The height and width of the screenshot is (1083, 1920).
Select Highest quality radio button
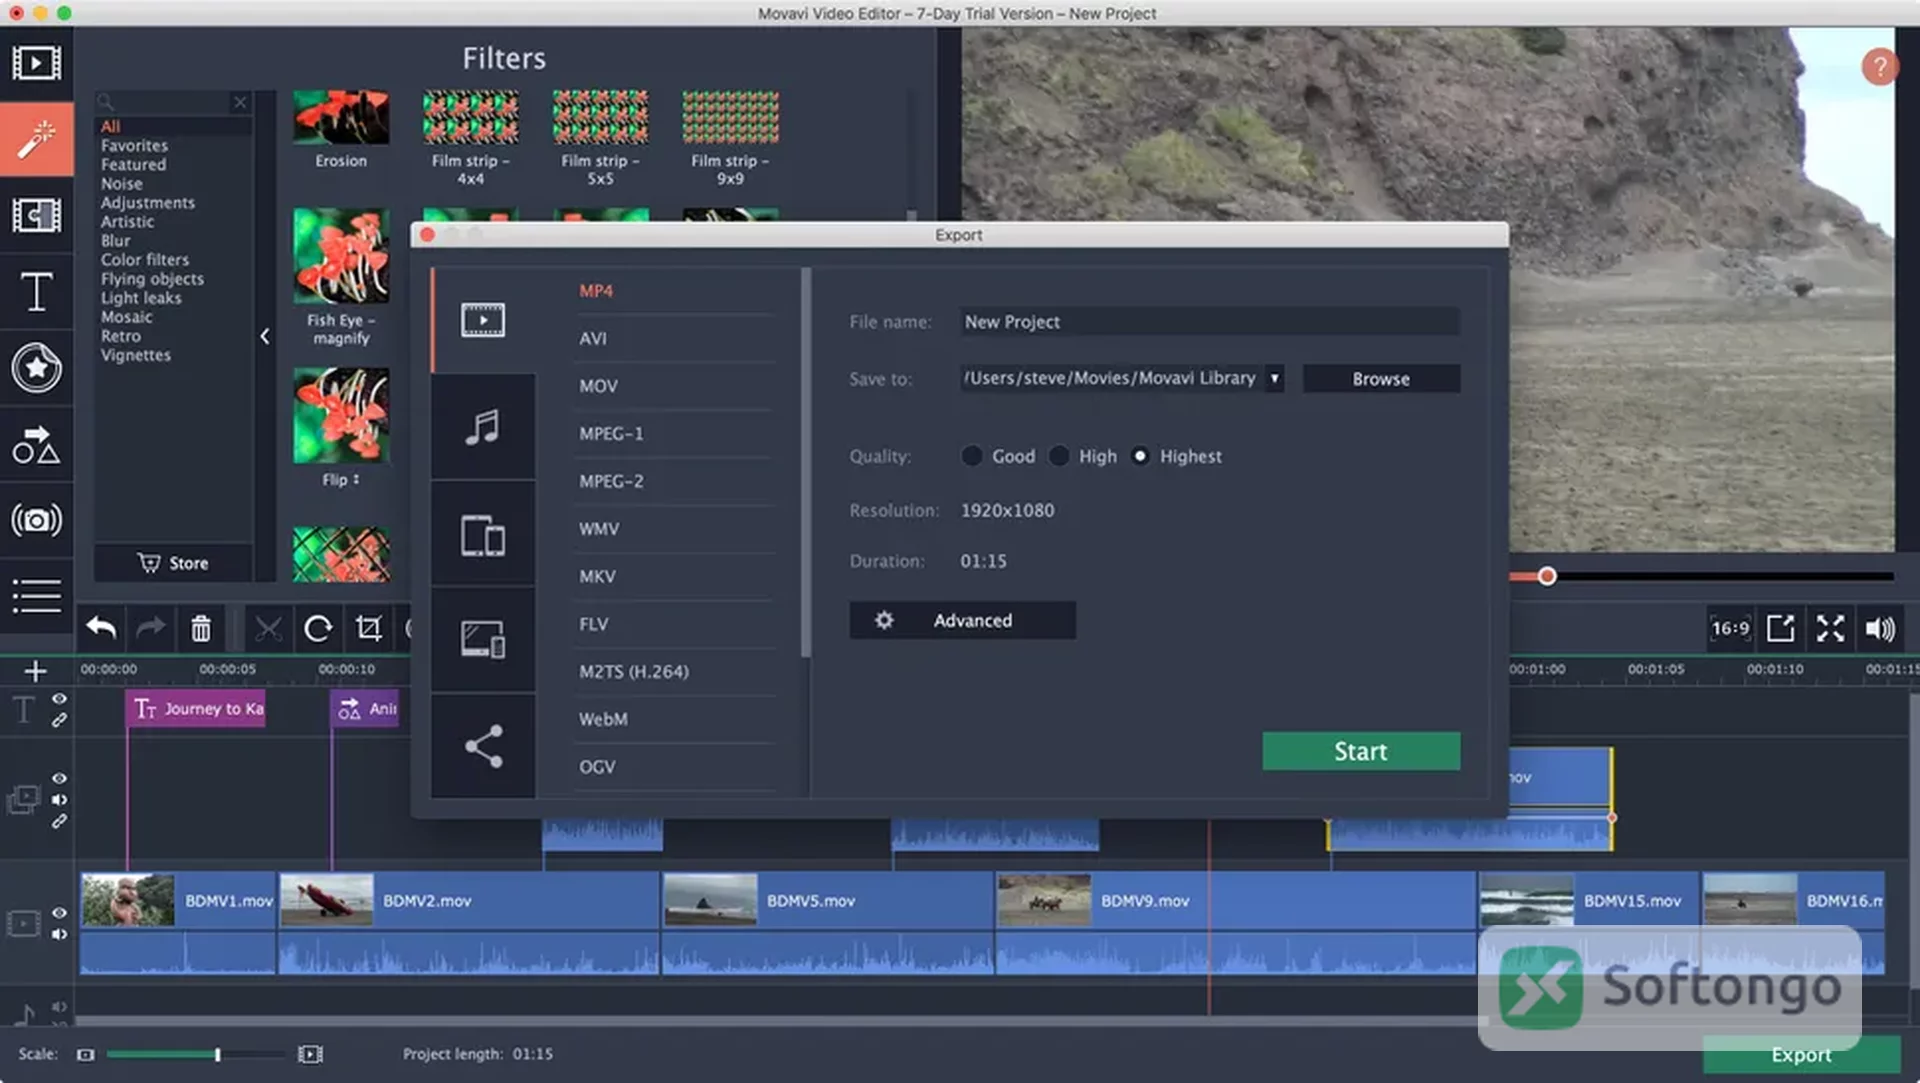(1139, 456)
